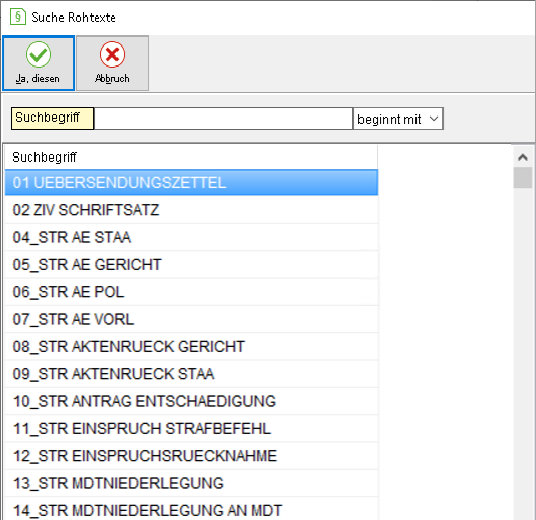Pick 10_STR ANTRAG ENTSCHAEDIGUNG
The image size is (536, 520).
[191, 401]
